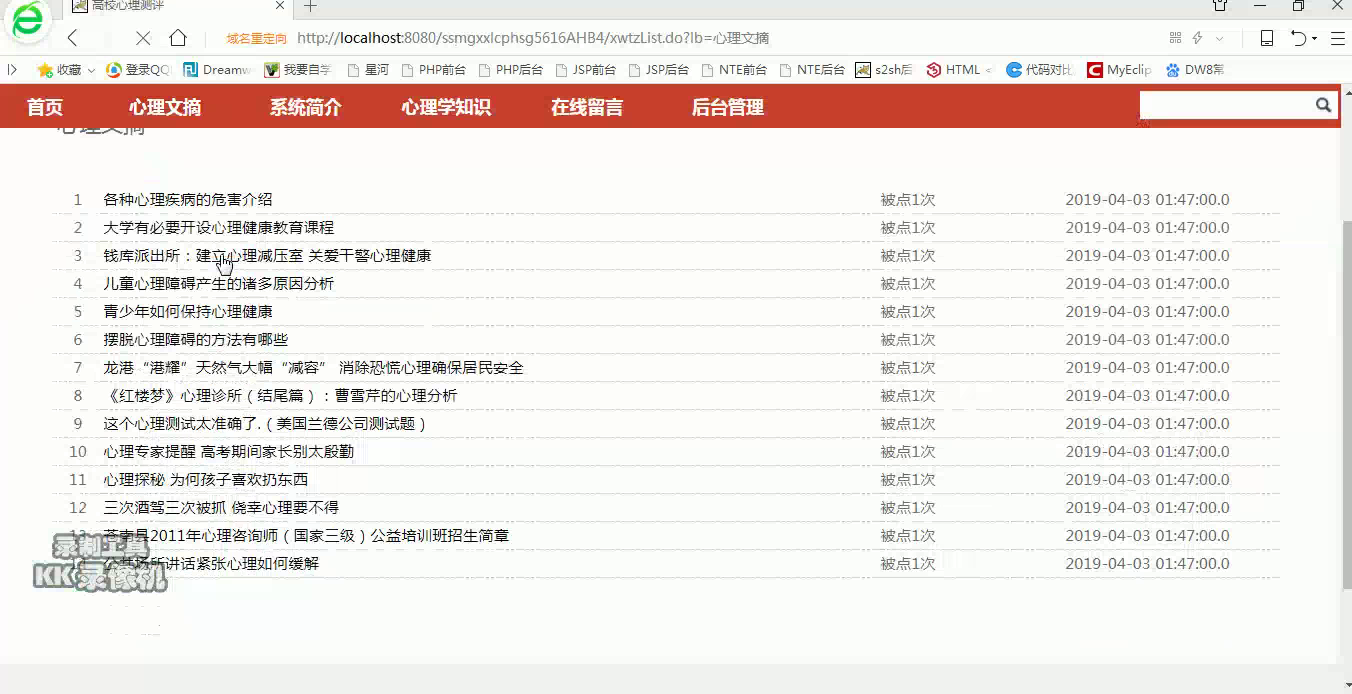Open the NTE前台 bookmark

(734, 70)
